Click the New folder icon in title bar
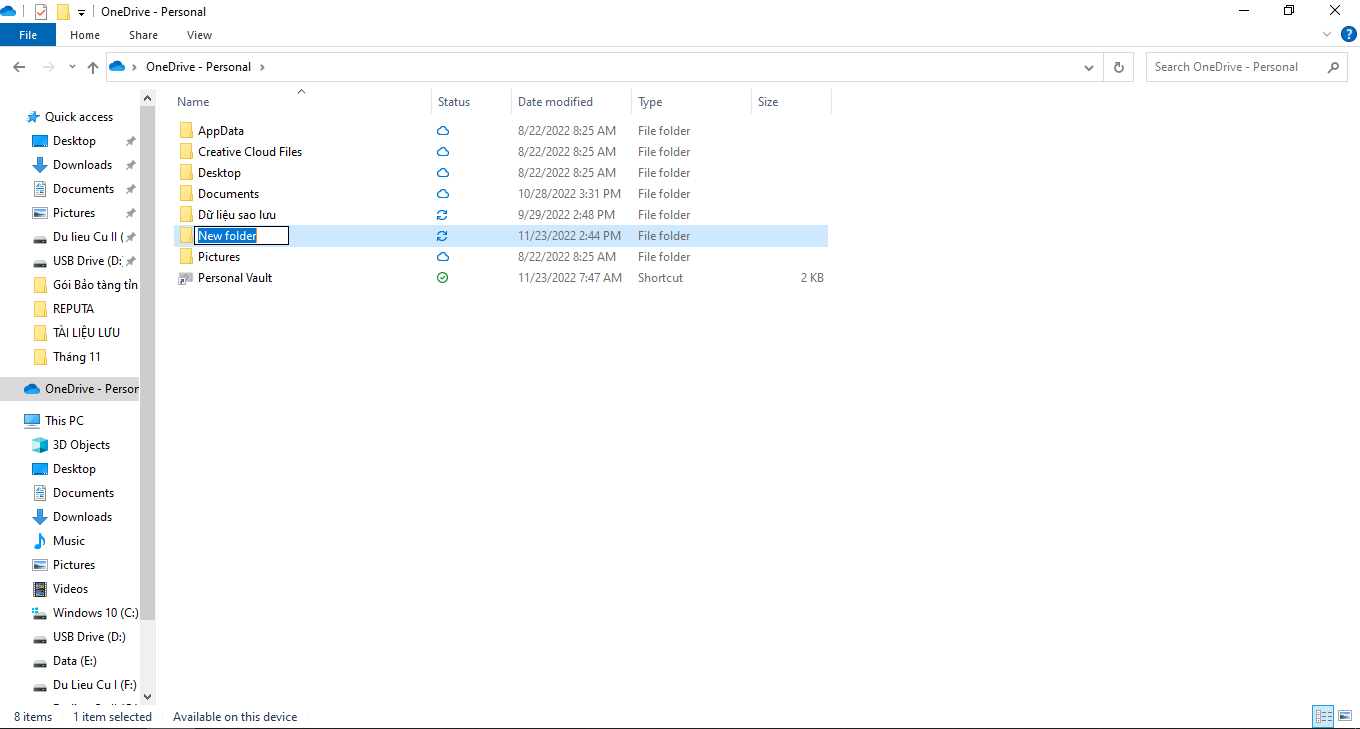This screenshot has height=729, width=1360. tap(63, 12)
